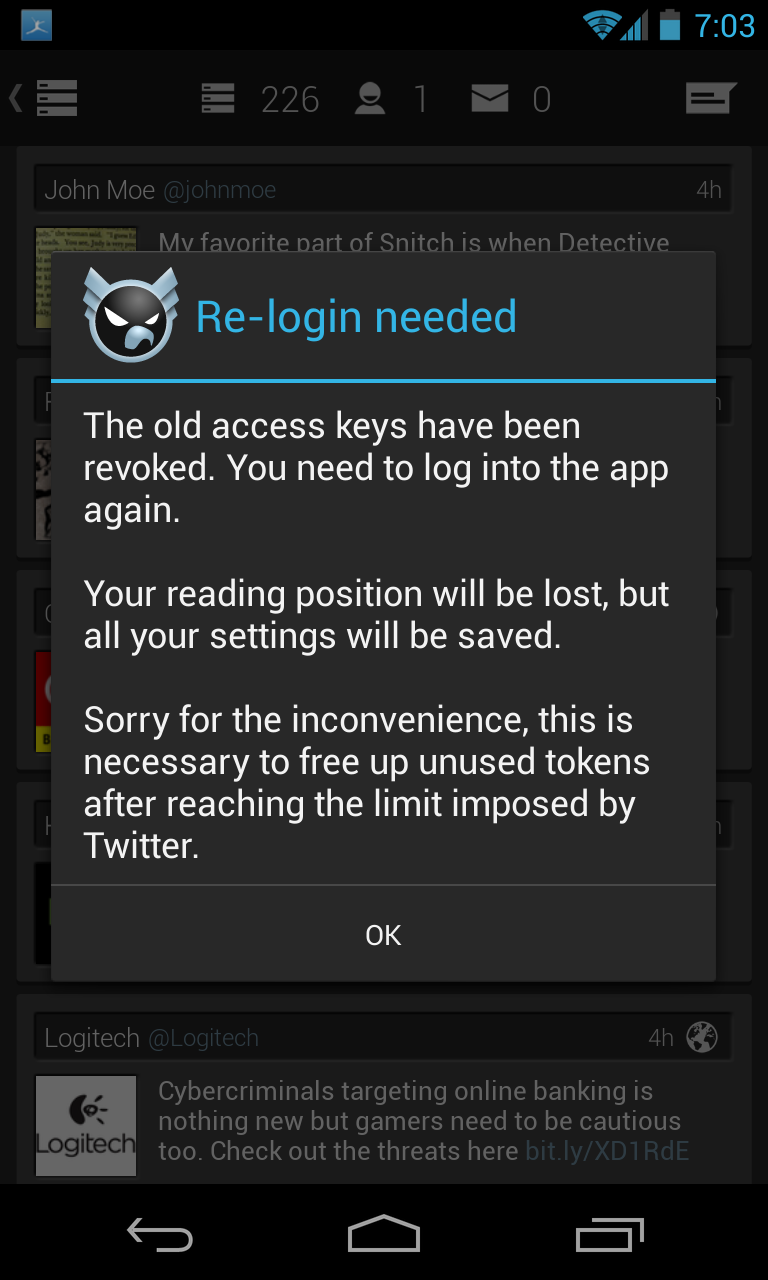Open mentions via the person icon
The height and width of the screenshot is (1280, 768).
pos(370,99)
